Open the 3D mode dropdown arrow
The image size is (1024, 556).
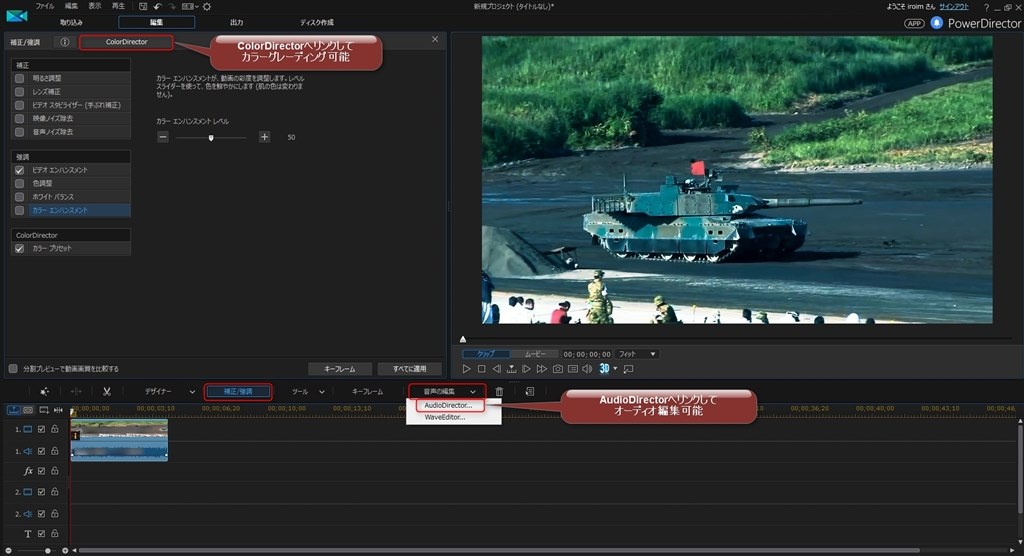click(615, 368)
